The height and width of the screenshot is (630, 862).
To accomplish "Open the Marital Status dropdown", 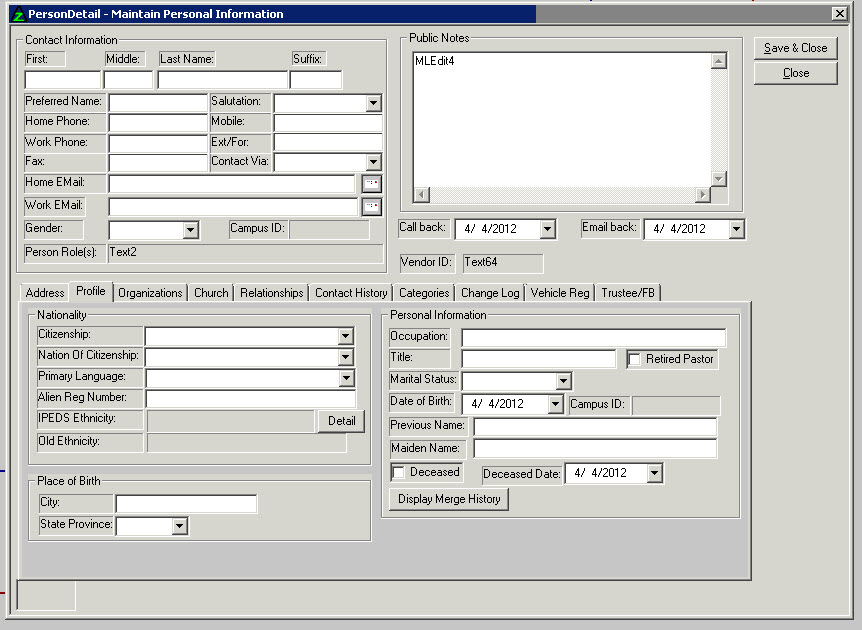I will [x=563, y=381].
